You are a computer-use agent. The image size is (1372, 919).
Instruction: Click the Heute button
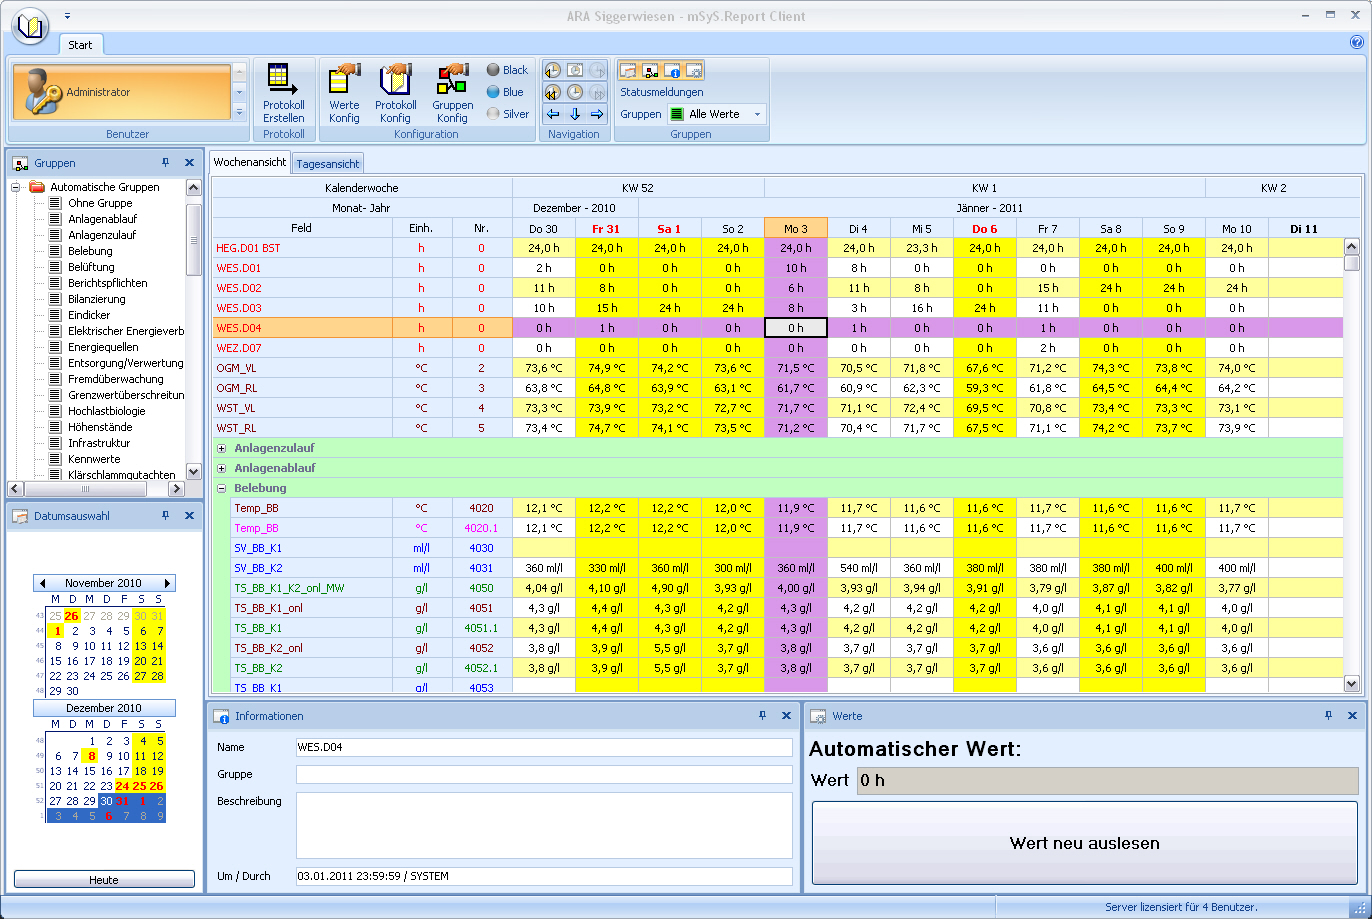104,880
